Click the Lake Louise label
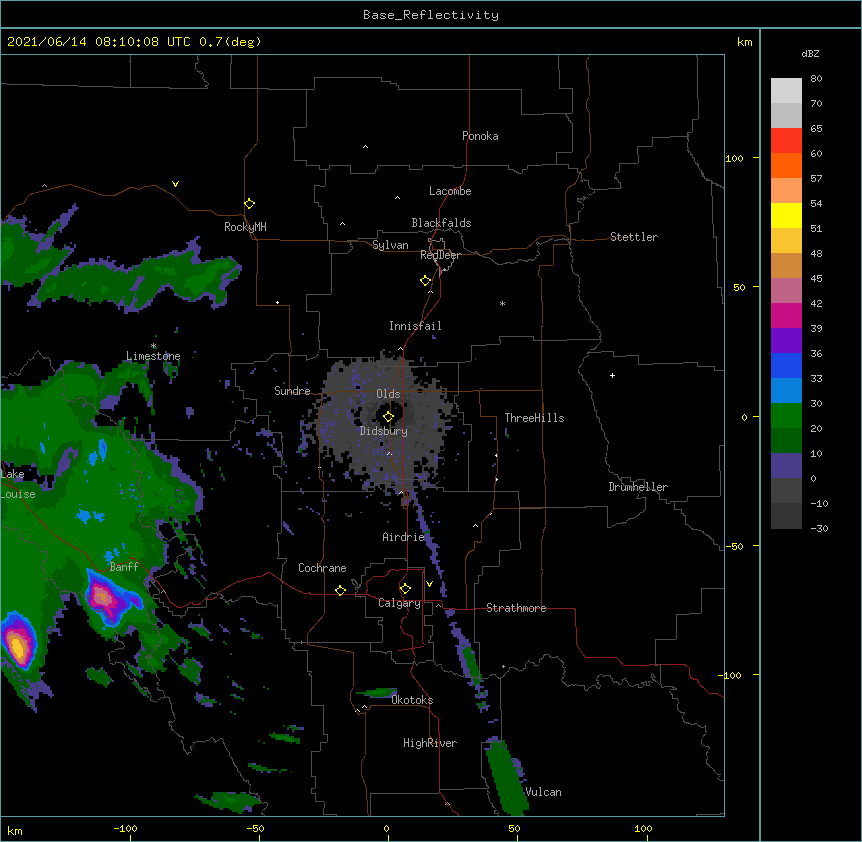 click(x=18, y=484)
